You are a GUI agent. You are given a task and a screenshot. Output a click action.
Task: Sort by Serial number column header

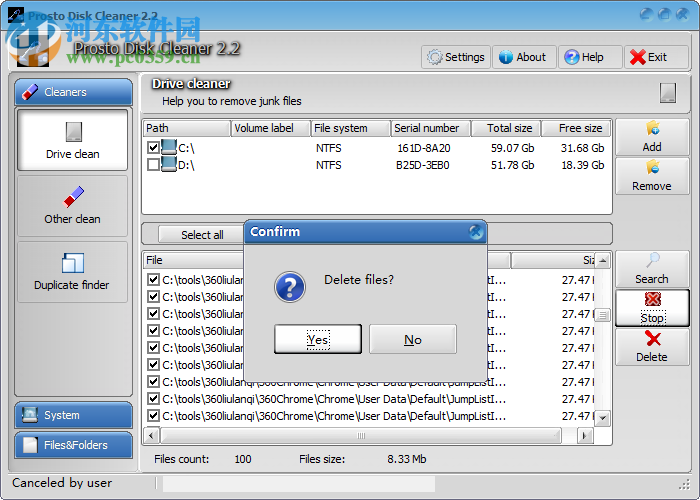pyautogui.click(x=431, y=128)
